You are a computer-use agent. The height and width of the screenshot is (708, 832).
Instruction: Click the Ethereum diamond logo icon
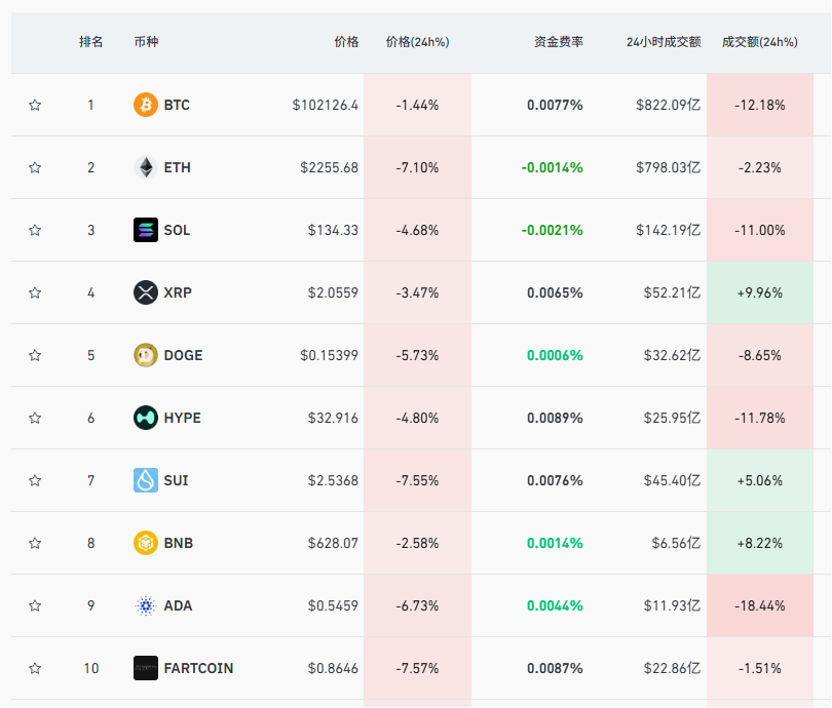(146, 168)
